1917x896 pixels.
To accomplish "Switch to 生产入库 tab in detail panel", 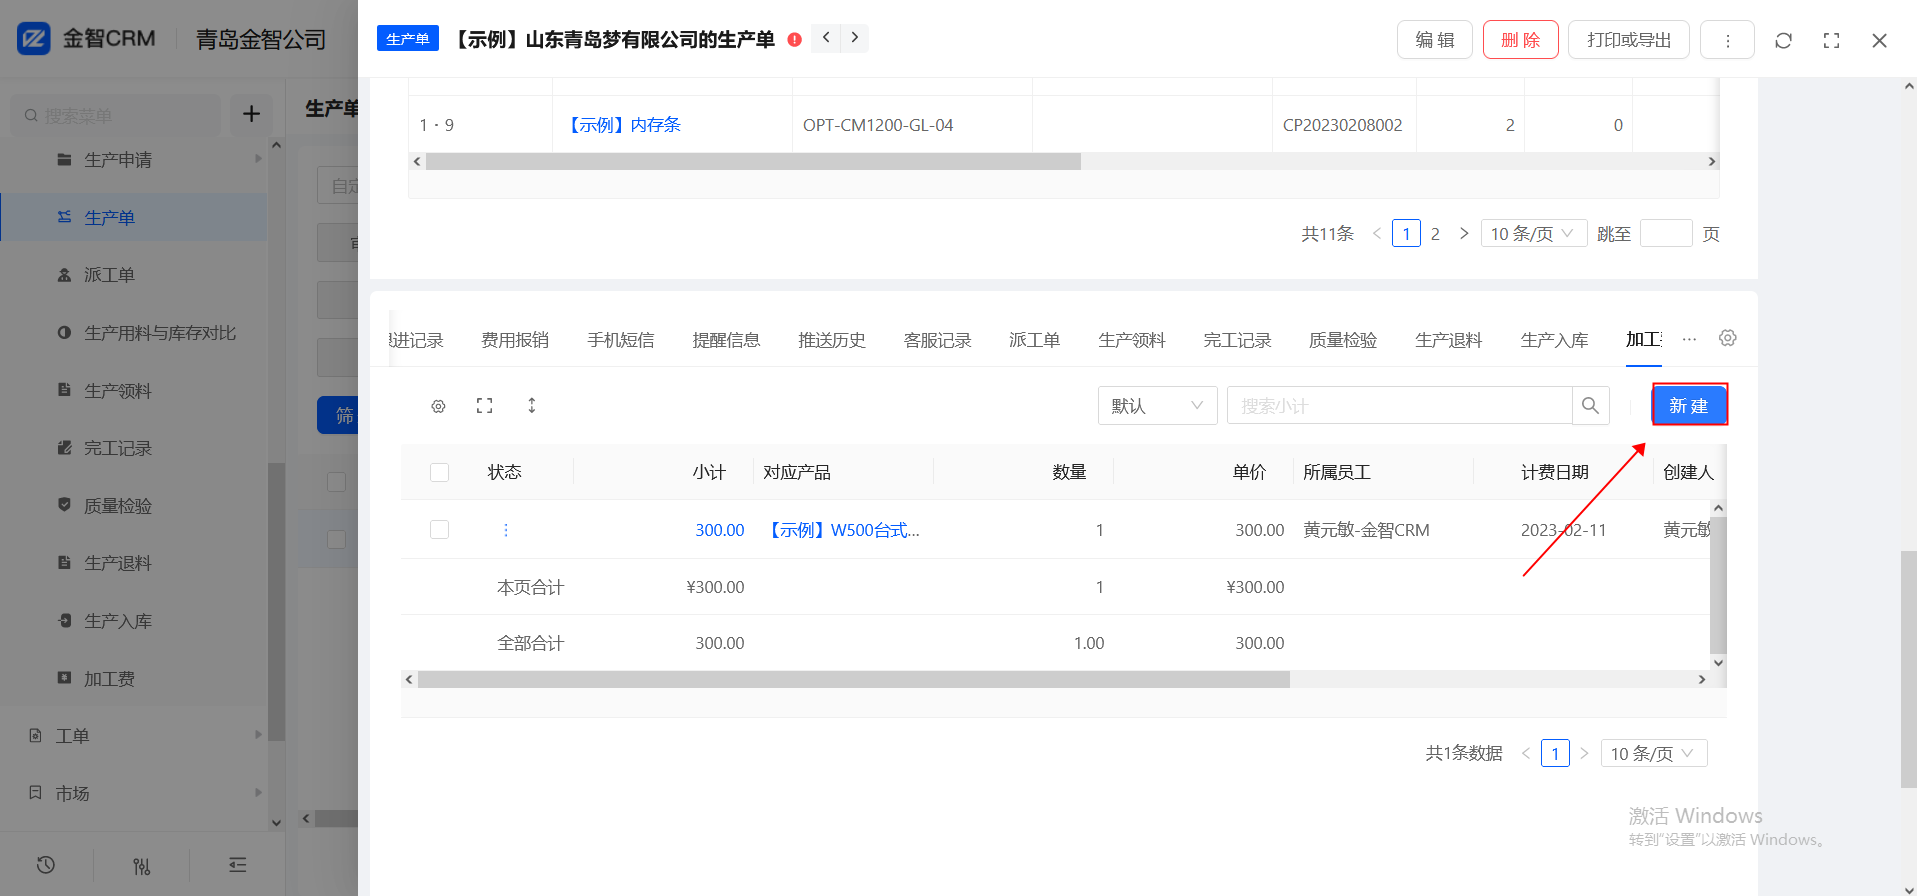I will point(1555,340).
